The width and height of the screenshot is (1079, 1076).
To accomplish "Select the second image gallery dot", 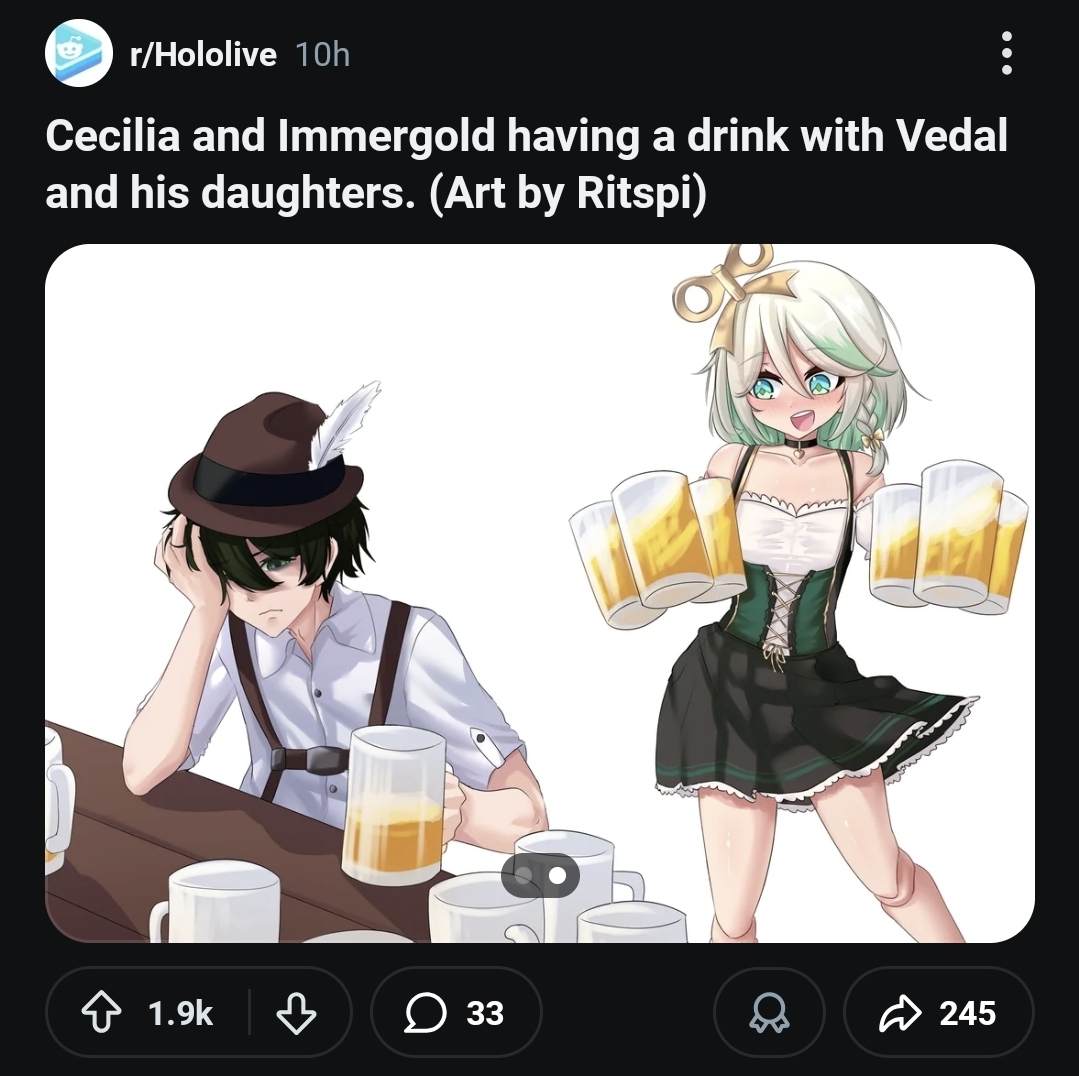I will tap(557, 875).
